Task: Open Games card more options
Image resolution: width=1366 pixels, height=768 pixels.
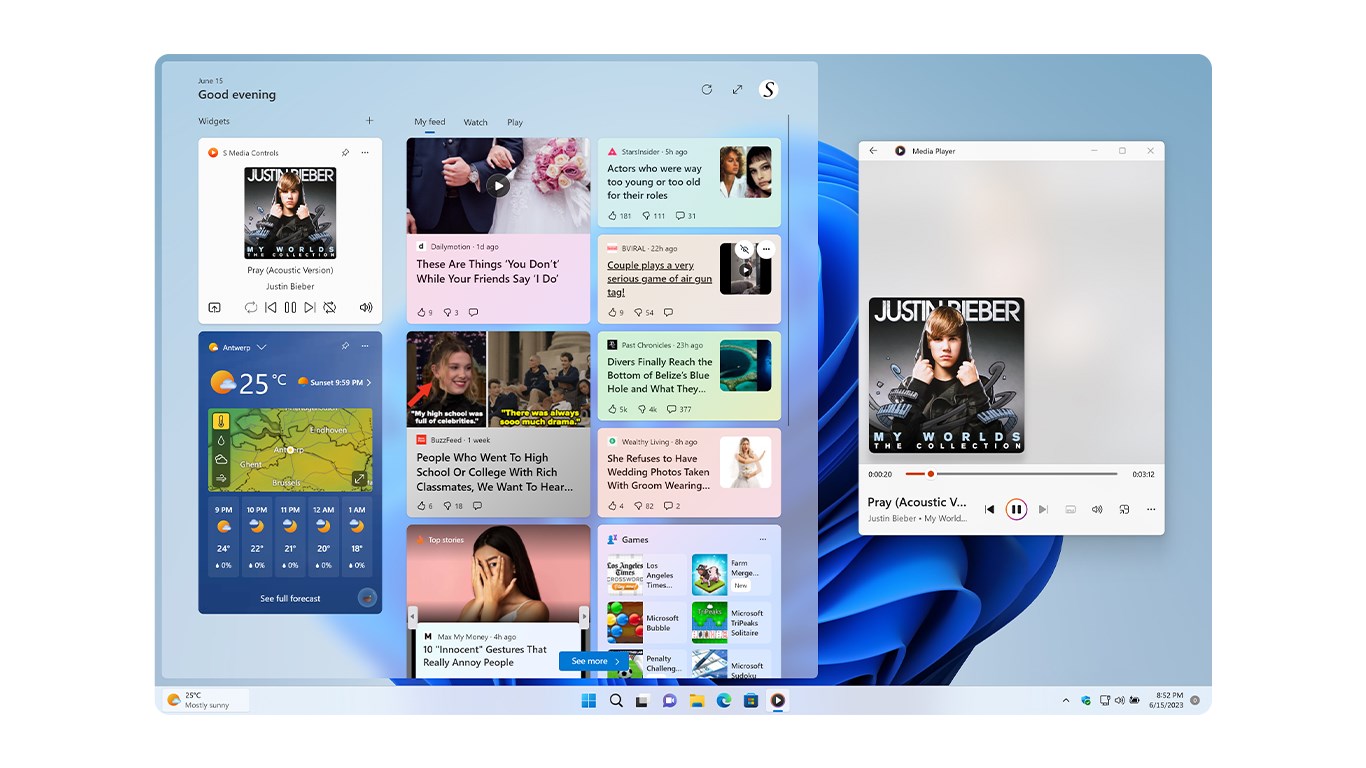Action: click(763, 539)
